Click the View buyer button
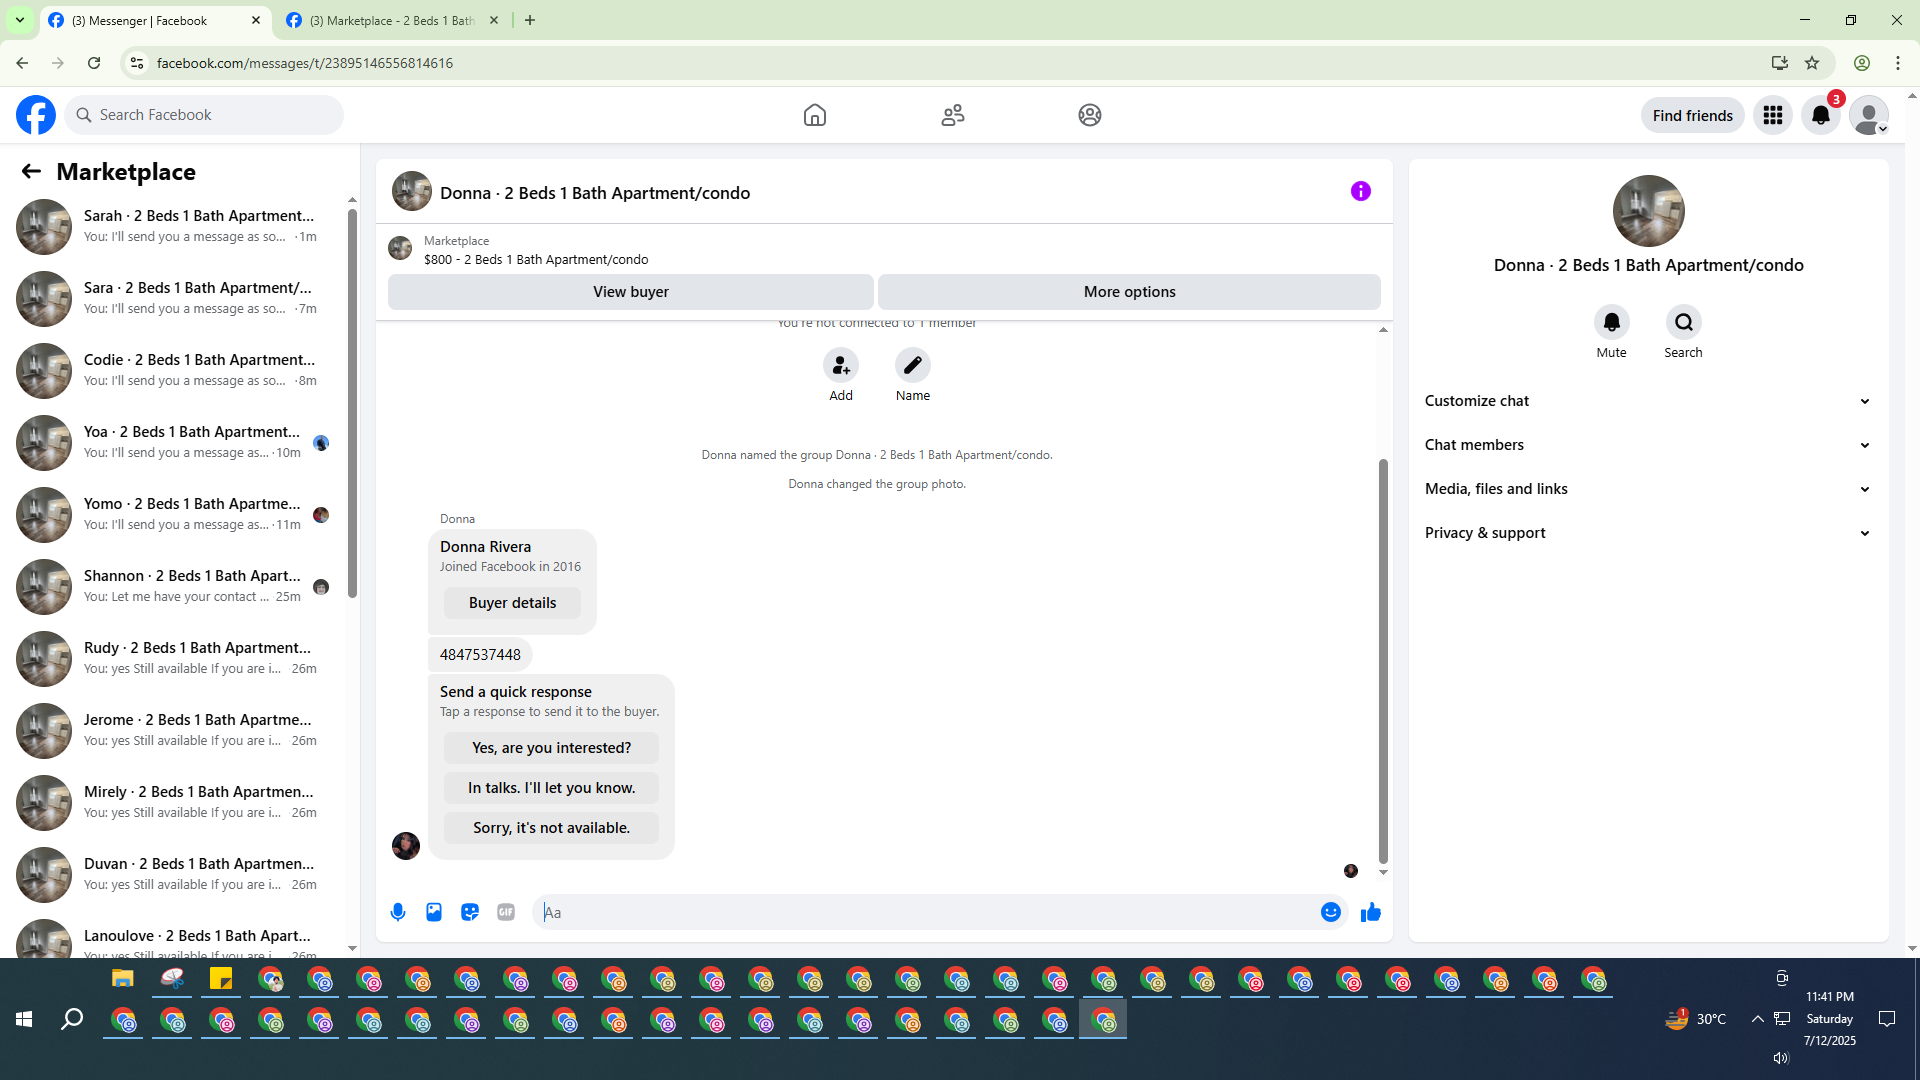Viewport: 1920px width, 1080px height. (x=630, y=292)
